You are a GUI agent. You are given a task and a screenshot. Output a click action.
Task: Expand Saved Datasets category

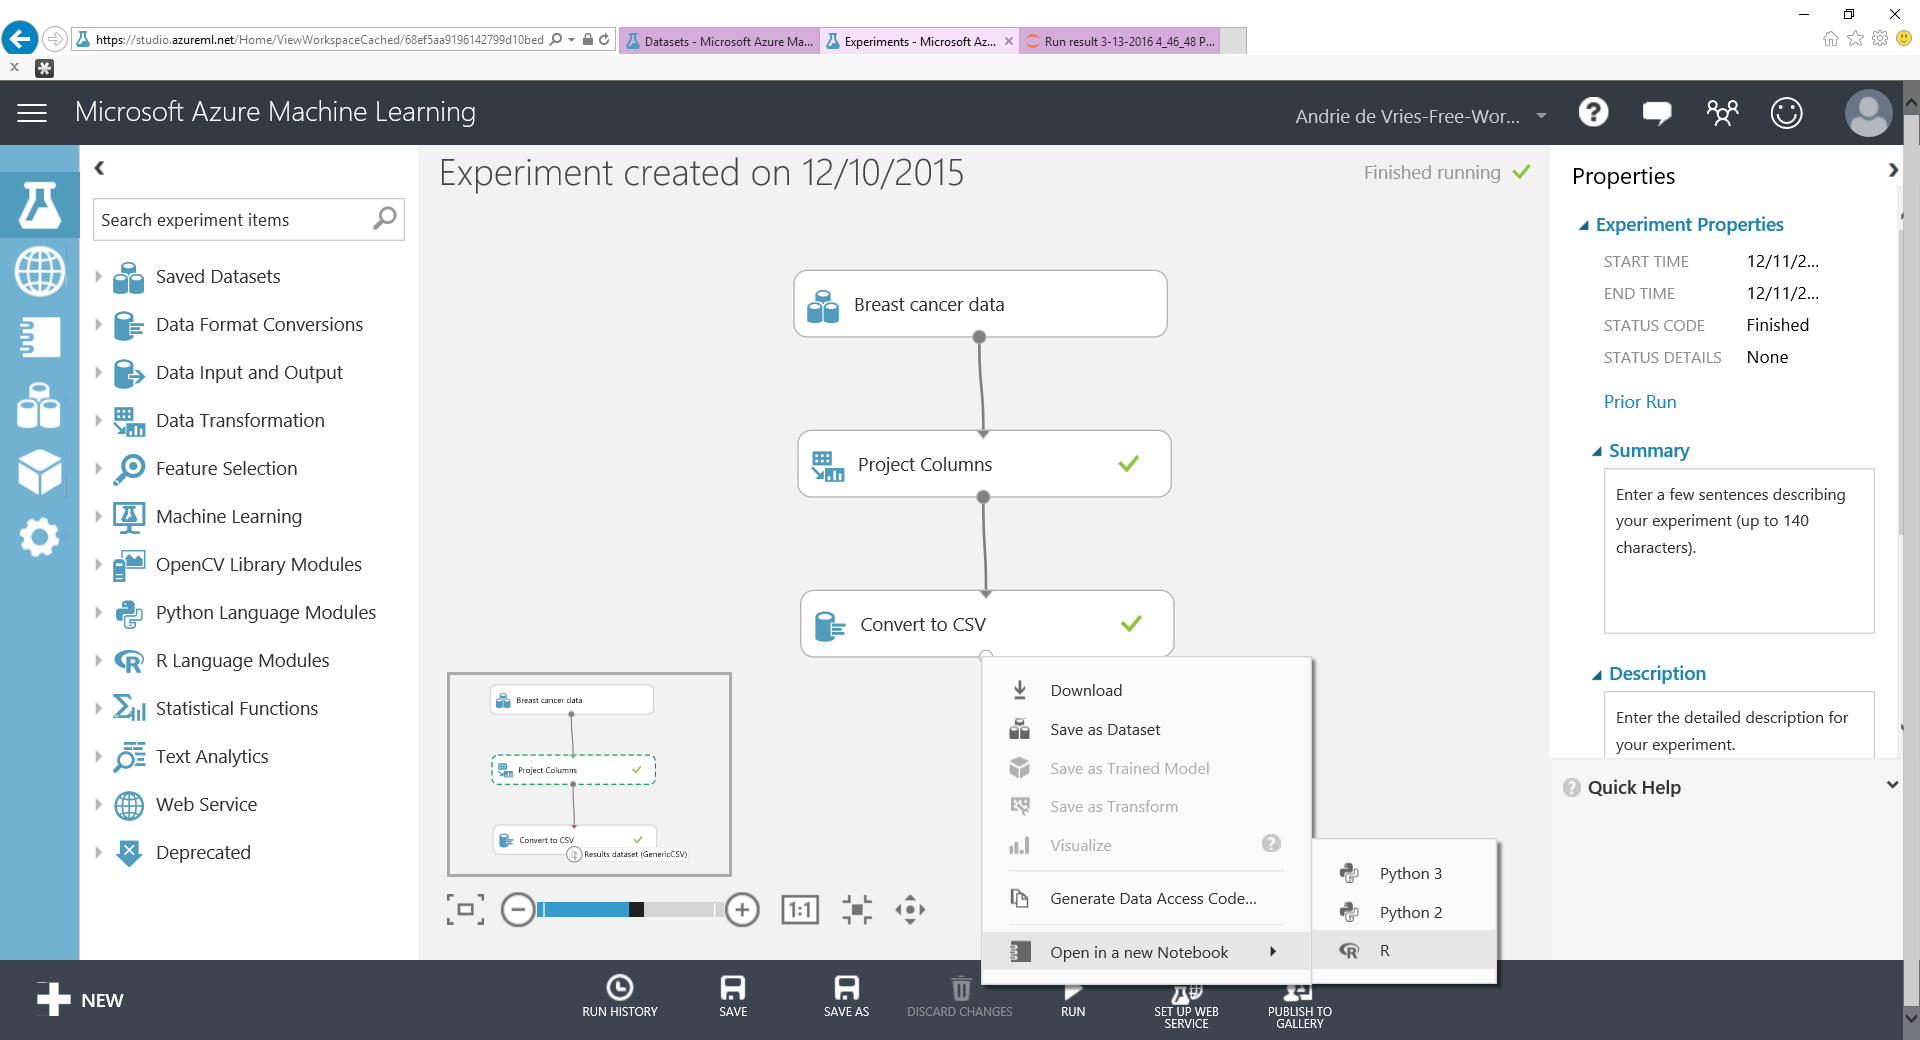pos(98,276)
